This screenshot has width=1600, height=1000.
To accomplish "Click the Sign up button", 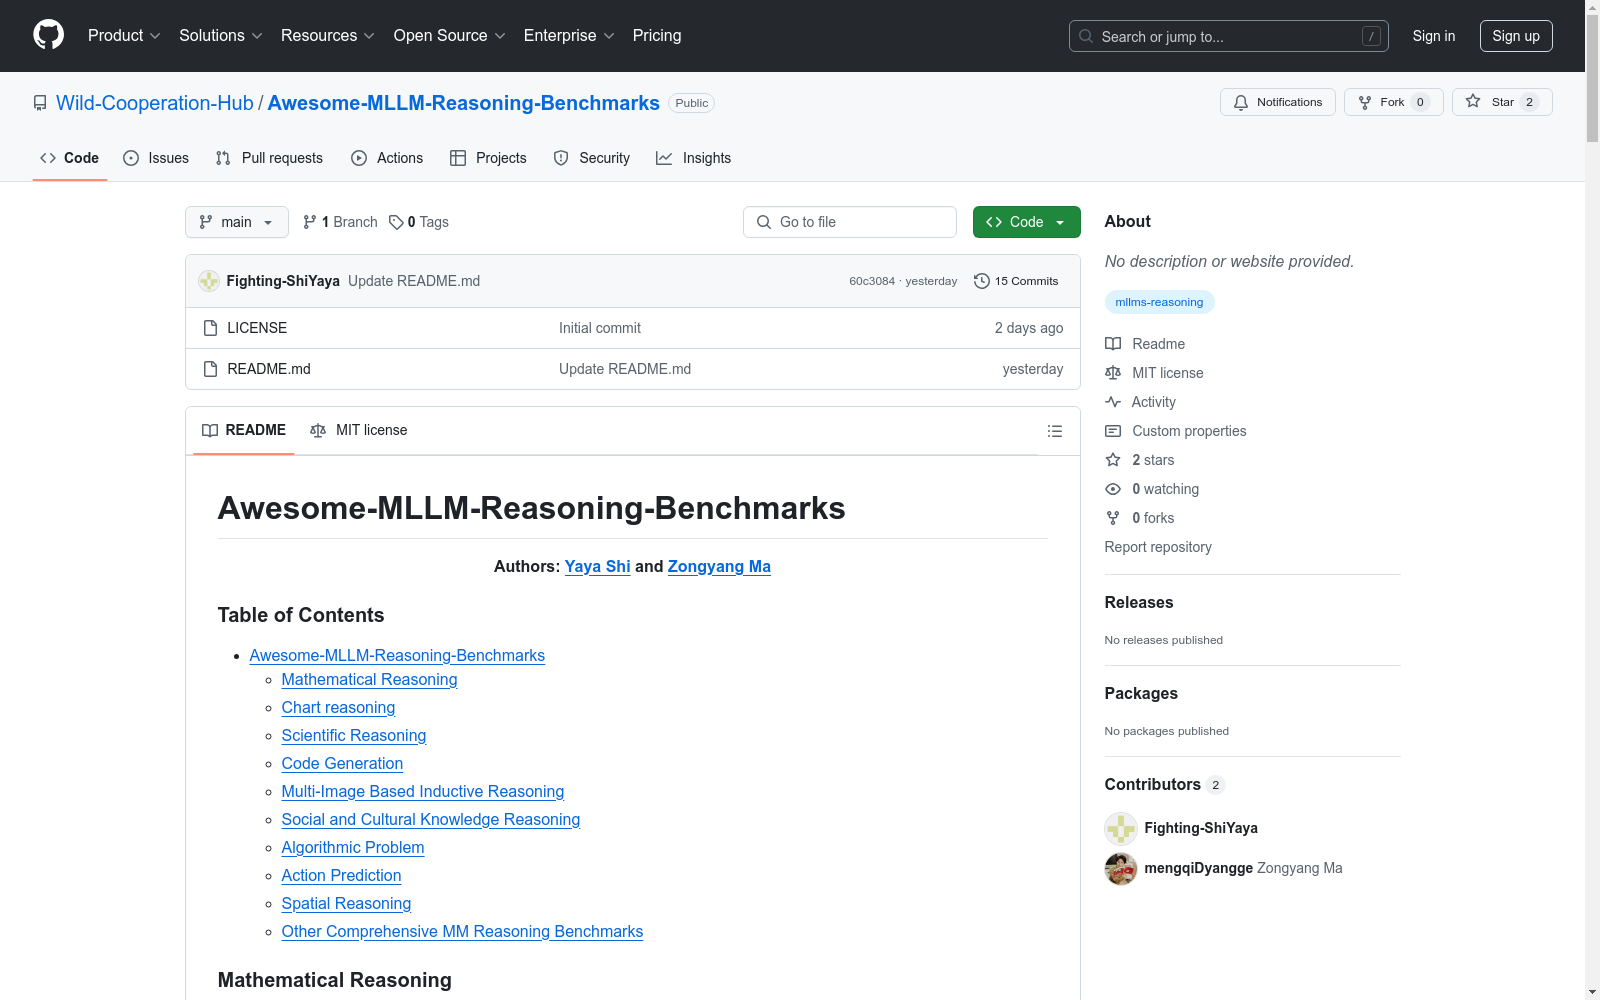I will (1516, 36).
